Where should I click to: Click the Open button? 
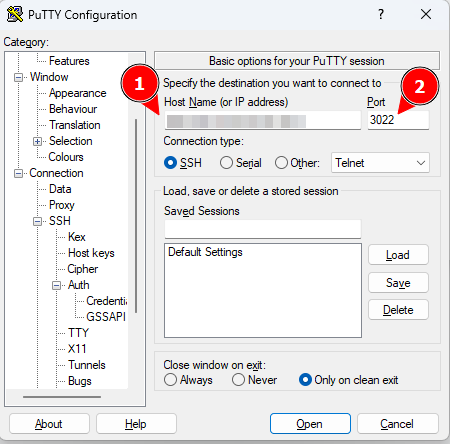pos(310,424)
